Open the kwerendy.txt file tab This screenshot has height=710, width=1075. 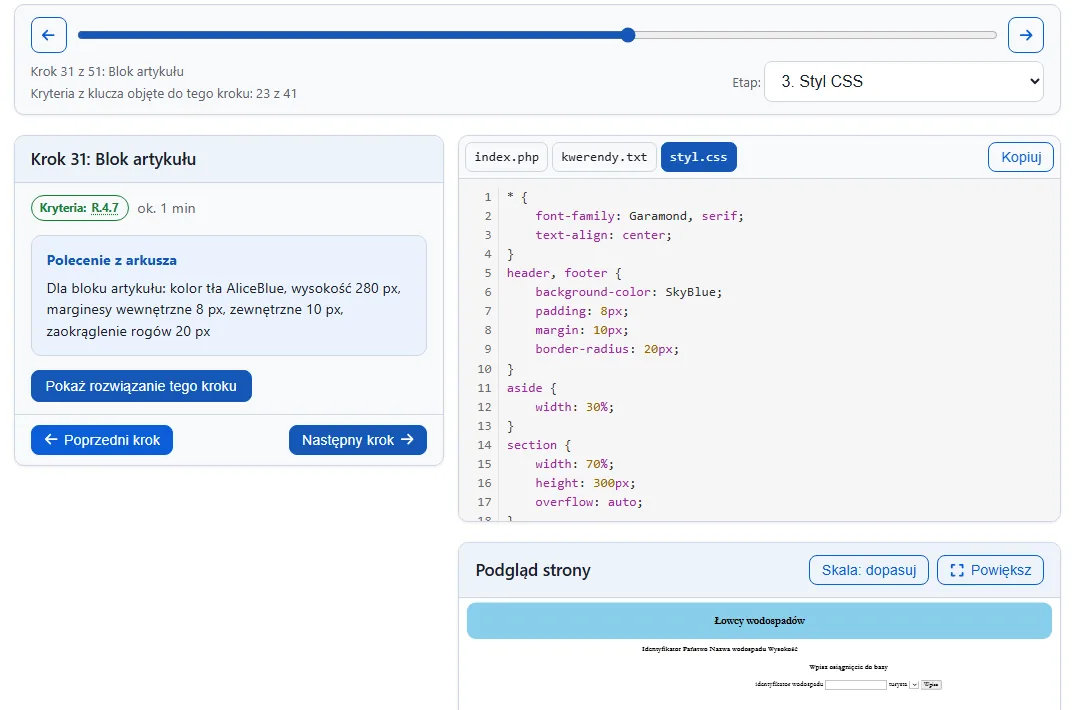pyautogui.click(x=604, y=157)
